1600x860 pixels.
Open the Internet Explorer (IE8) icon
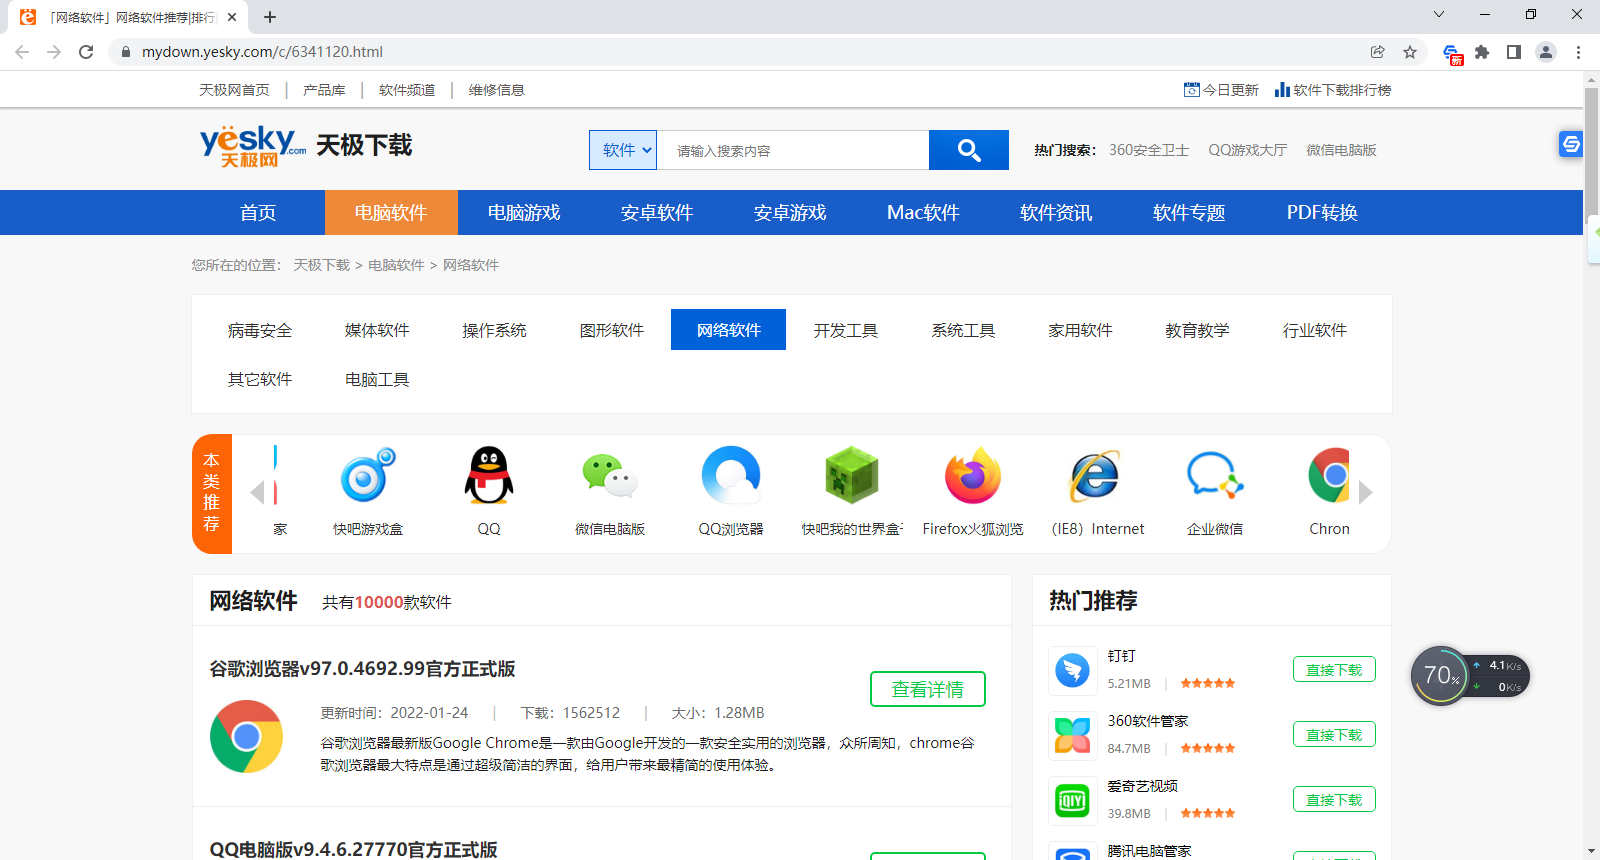(1095, 476)
